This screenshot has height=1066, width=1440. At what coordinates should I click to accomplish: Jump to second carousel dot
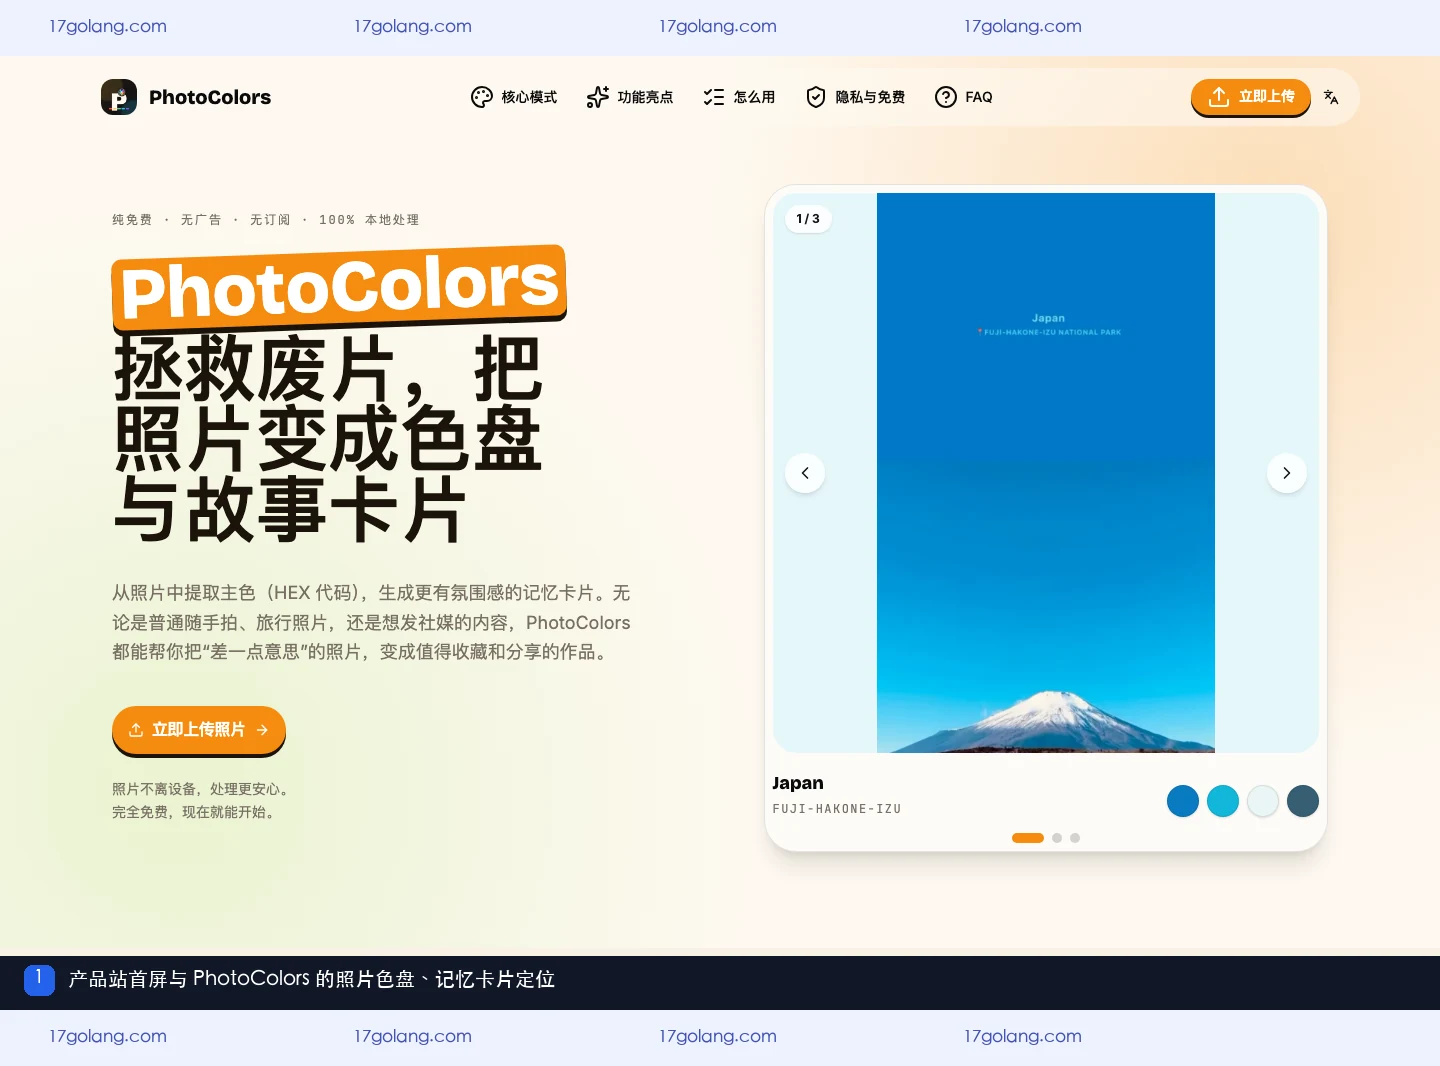pos(1057,838)
